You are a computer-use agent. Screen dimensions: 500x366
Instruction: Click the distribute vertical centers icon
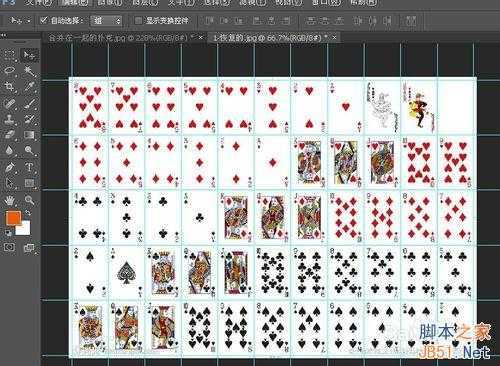click(325, 21)
